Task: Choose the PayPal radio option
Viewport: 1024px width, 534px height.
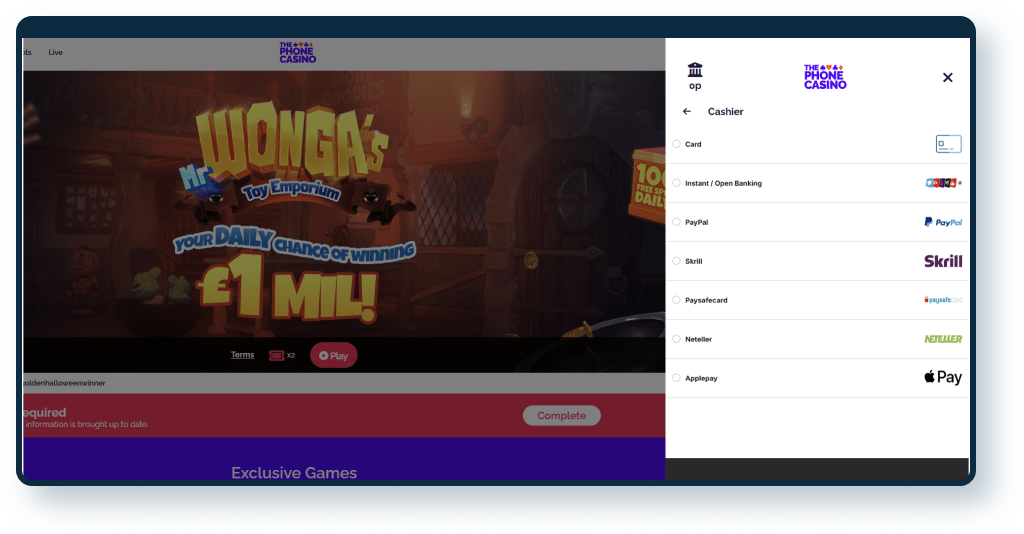Action: (677, 222)
